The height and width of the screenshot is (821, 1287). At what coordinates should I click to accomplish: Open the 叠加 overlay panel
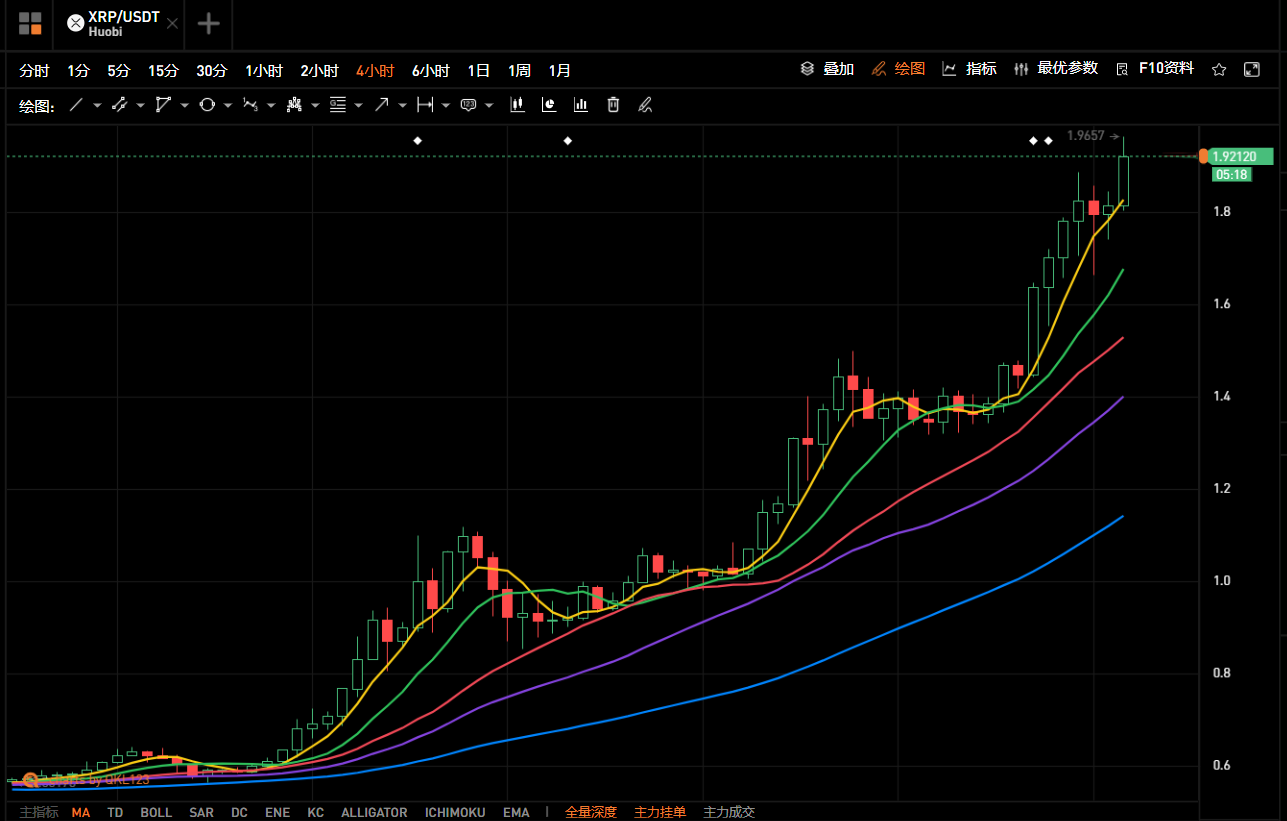coord(829,69)
